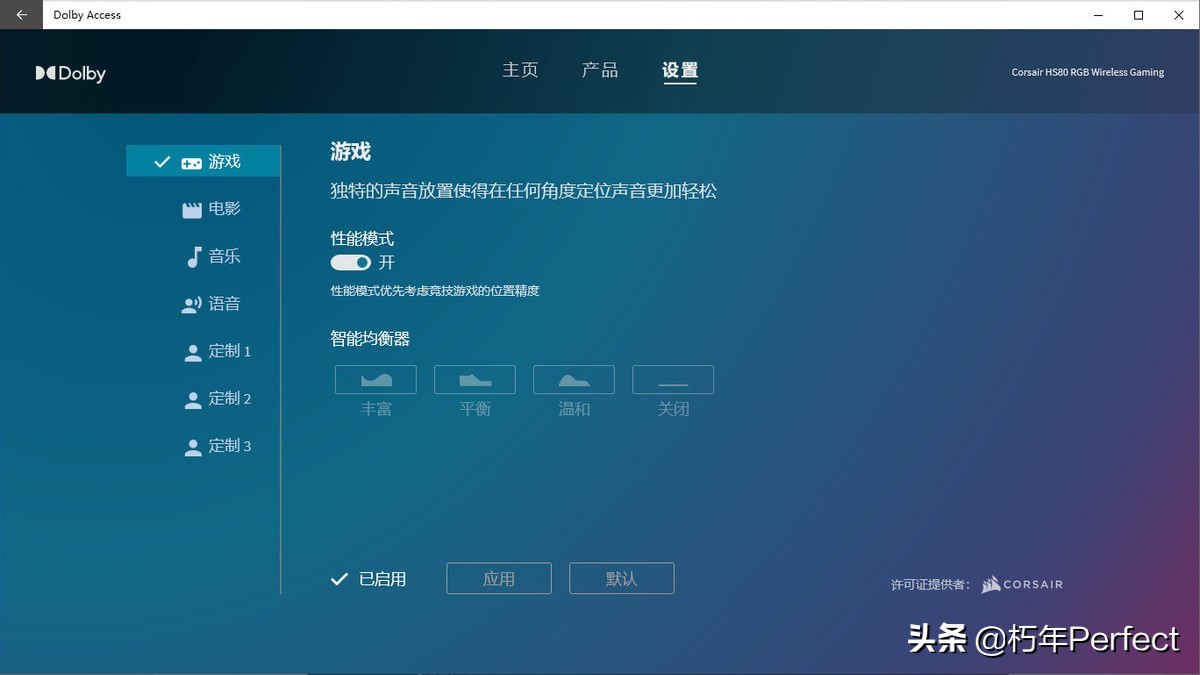Turn off the 性能模式 switch
Image resolution: width=1200 pixels, height=675 pixels.
point(349,262)
